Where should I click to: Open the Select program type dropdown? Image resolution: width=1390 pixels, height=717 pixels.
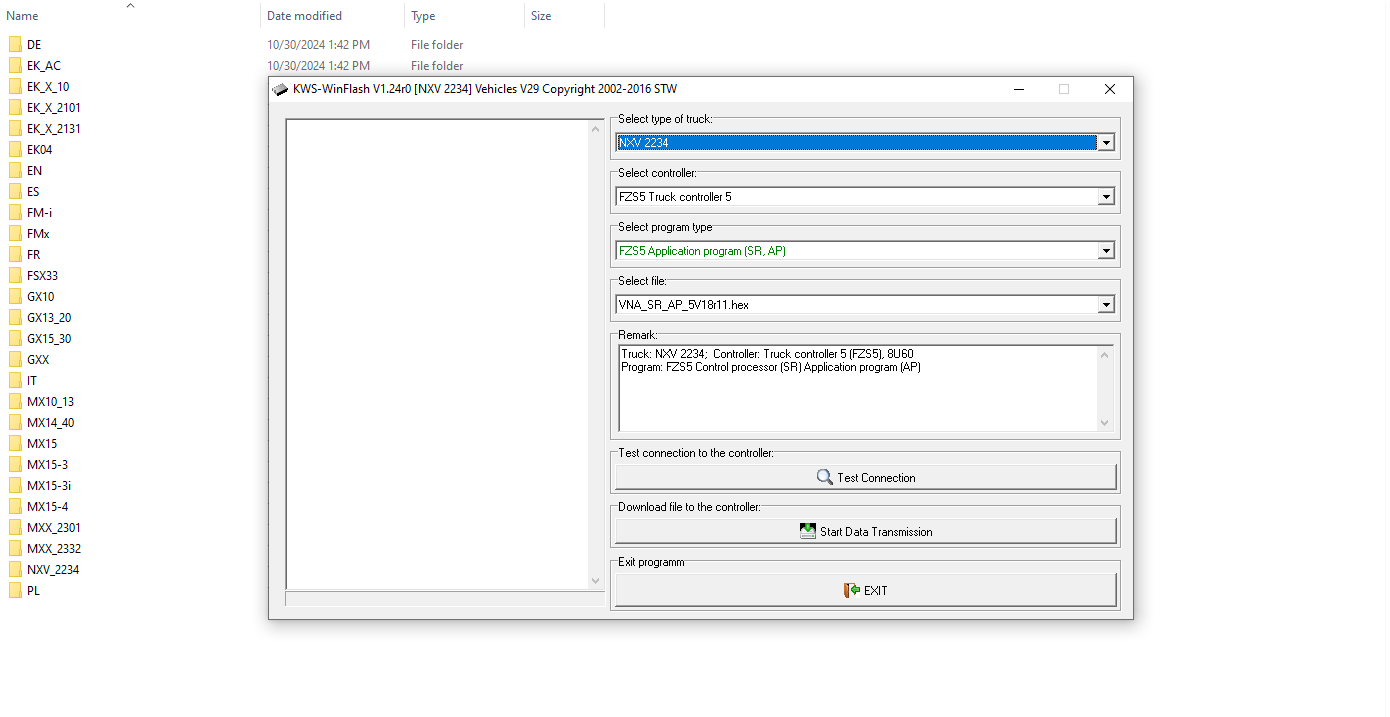coord(1105,250)
